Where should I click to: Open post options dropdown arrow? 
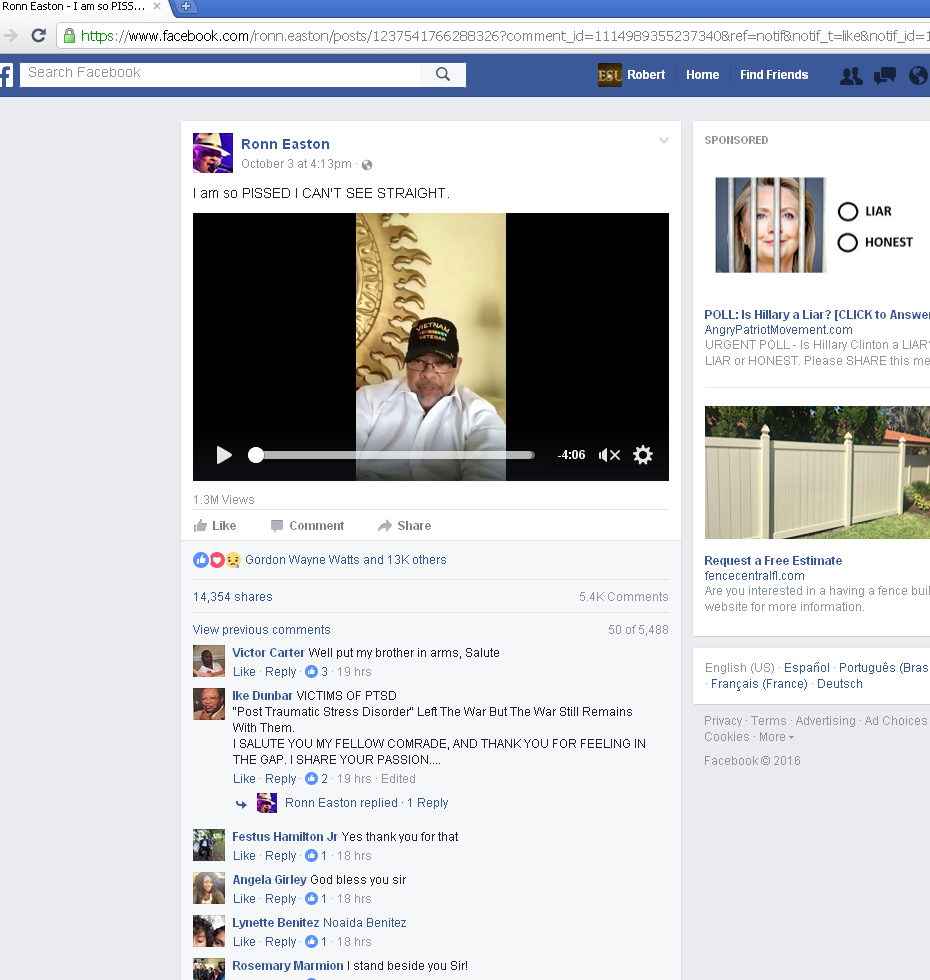663,141
